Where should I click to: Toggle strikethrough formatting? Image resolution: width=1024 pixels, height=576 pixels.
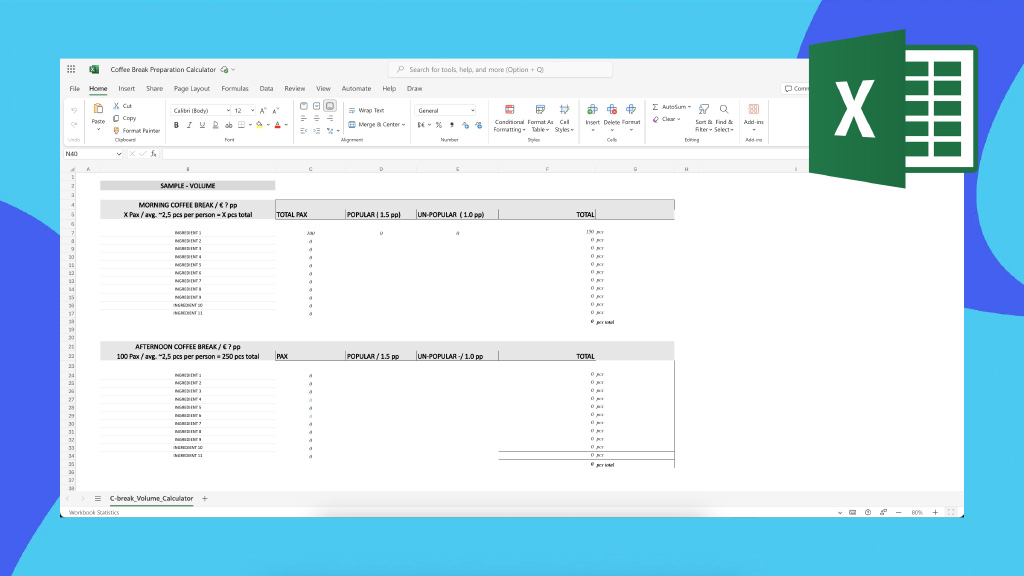tap(229, 125)
